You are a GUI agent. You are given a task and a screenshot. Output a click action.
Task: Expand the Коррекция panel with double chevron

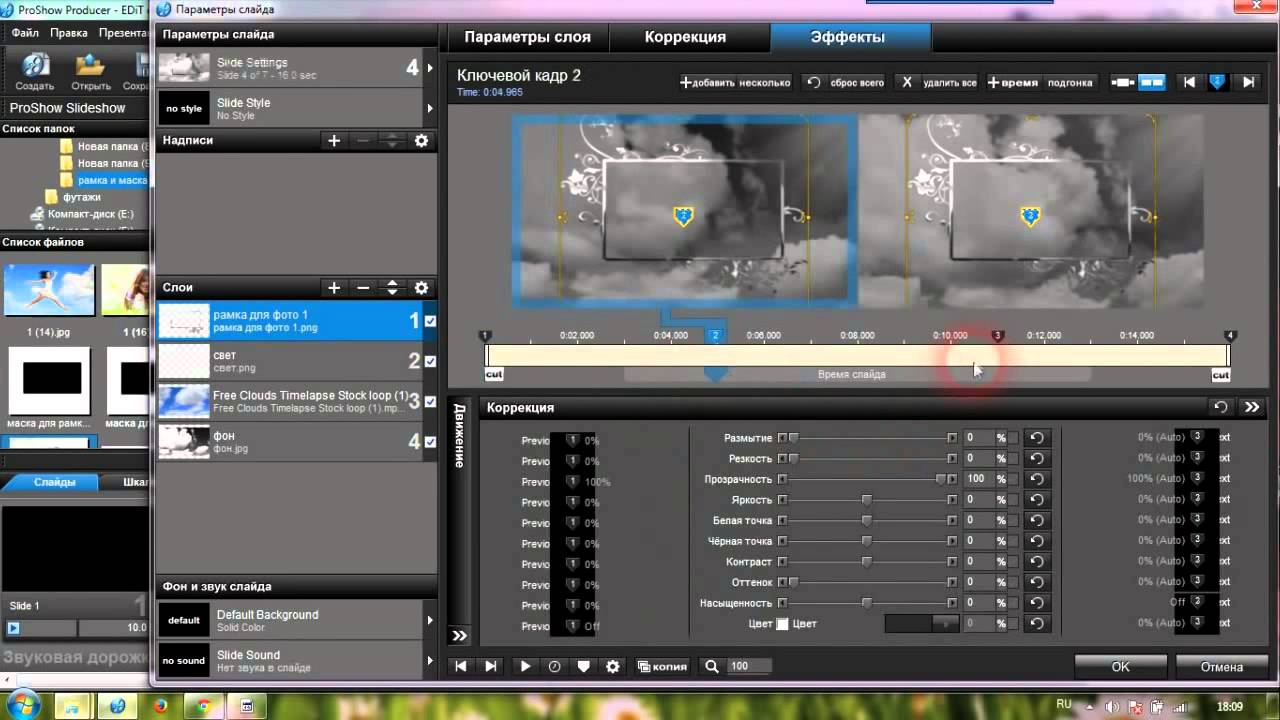tap(1252, 407)
